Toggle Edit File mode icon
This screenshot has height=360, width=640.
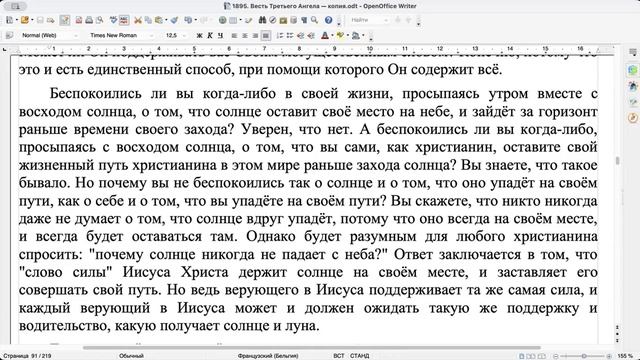click(65, 20)
